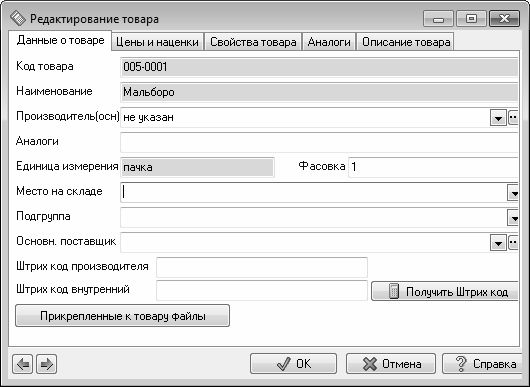Confirm changes with the OK button
The height and width of the screenshot is (387, 530).
(x=293, y=364)
